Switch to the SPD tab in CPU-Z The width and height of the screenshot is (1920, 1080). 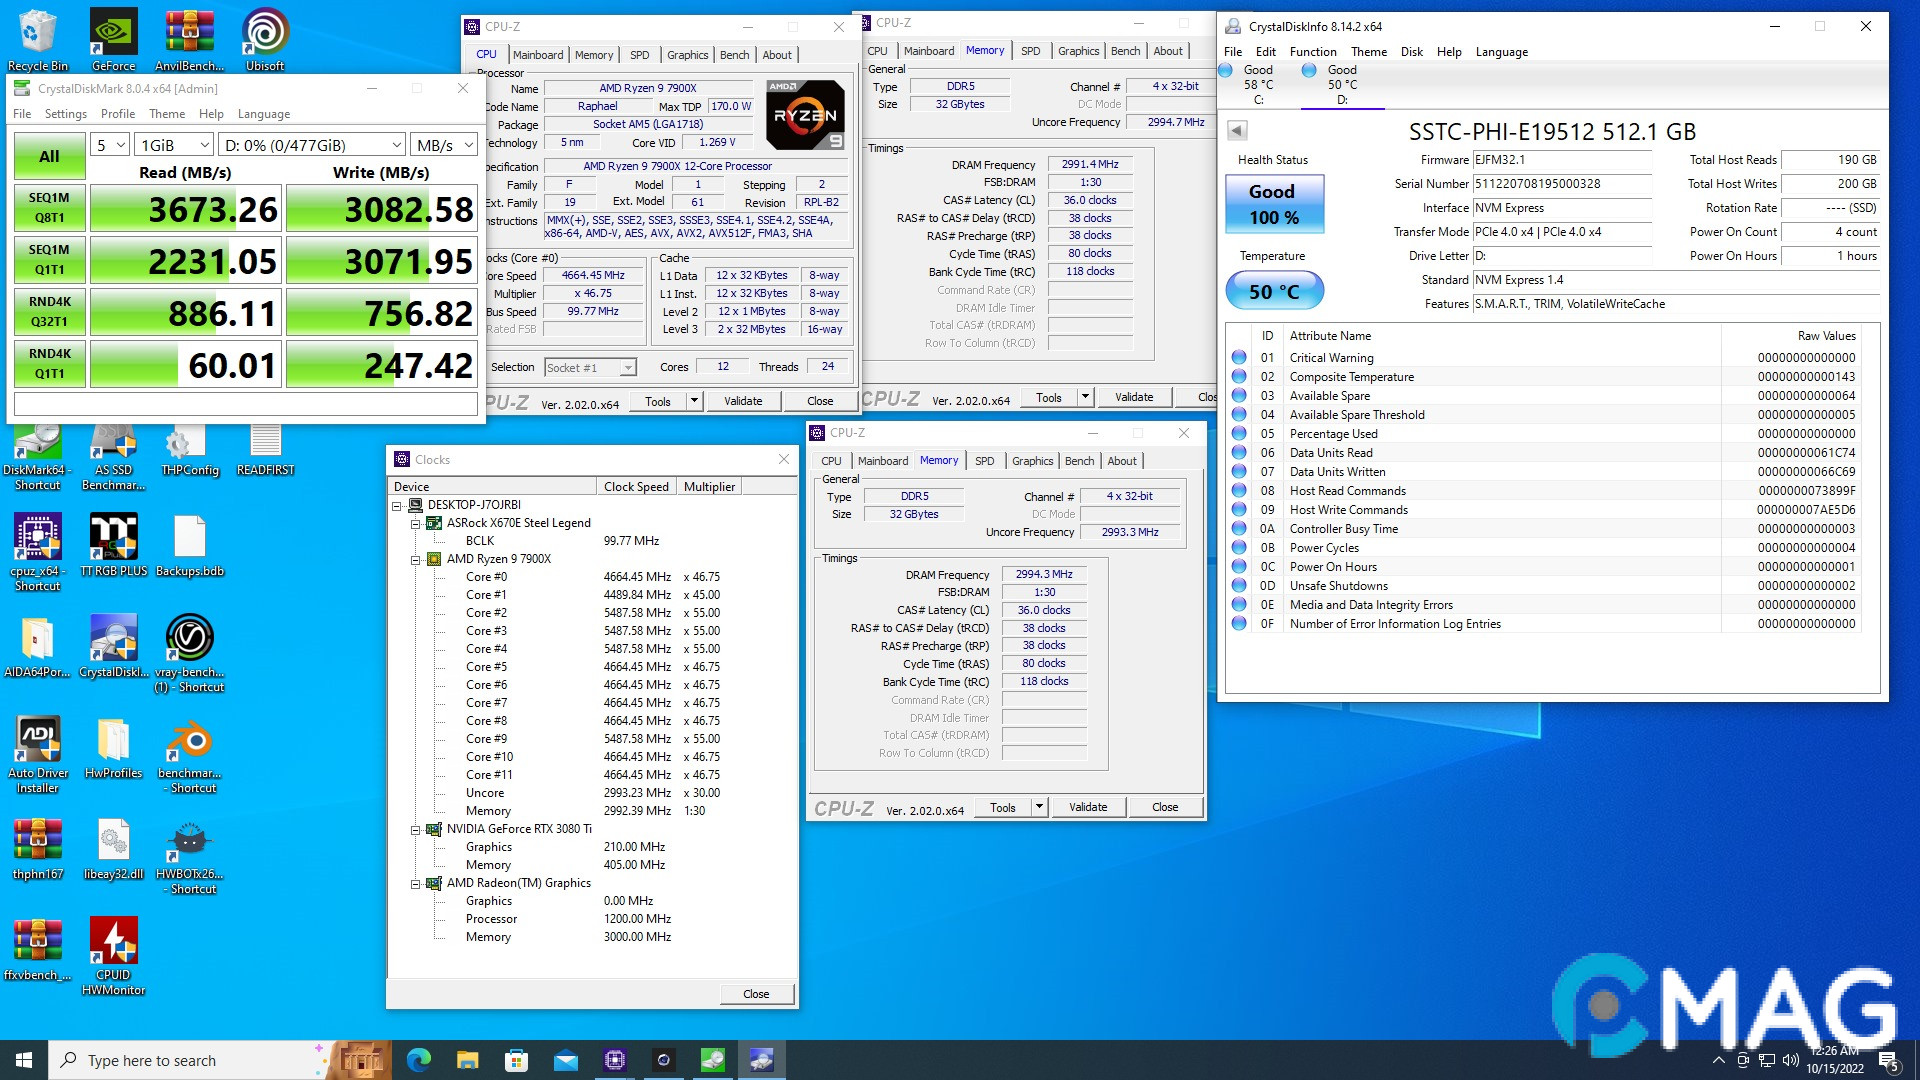pyautogui.click(x=639, y=55)
